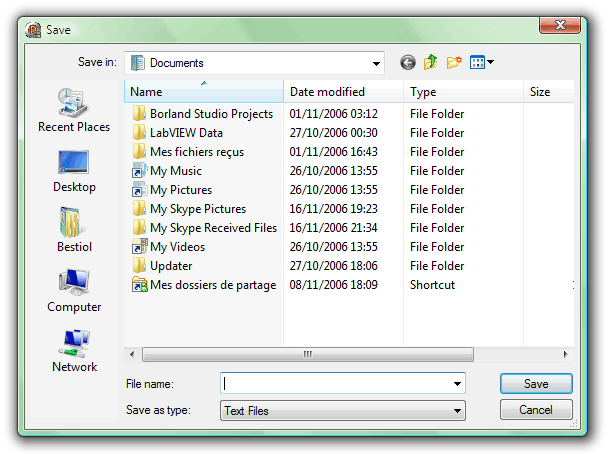Create a new folder using toolbar icon

[454, 63]
